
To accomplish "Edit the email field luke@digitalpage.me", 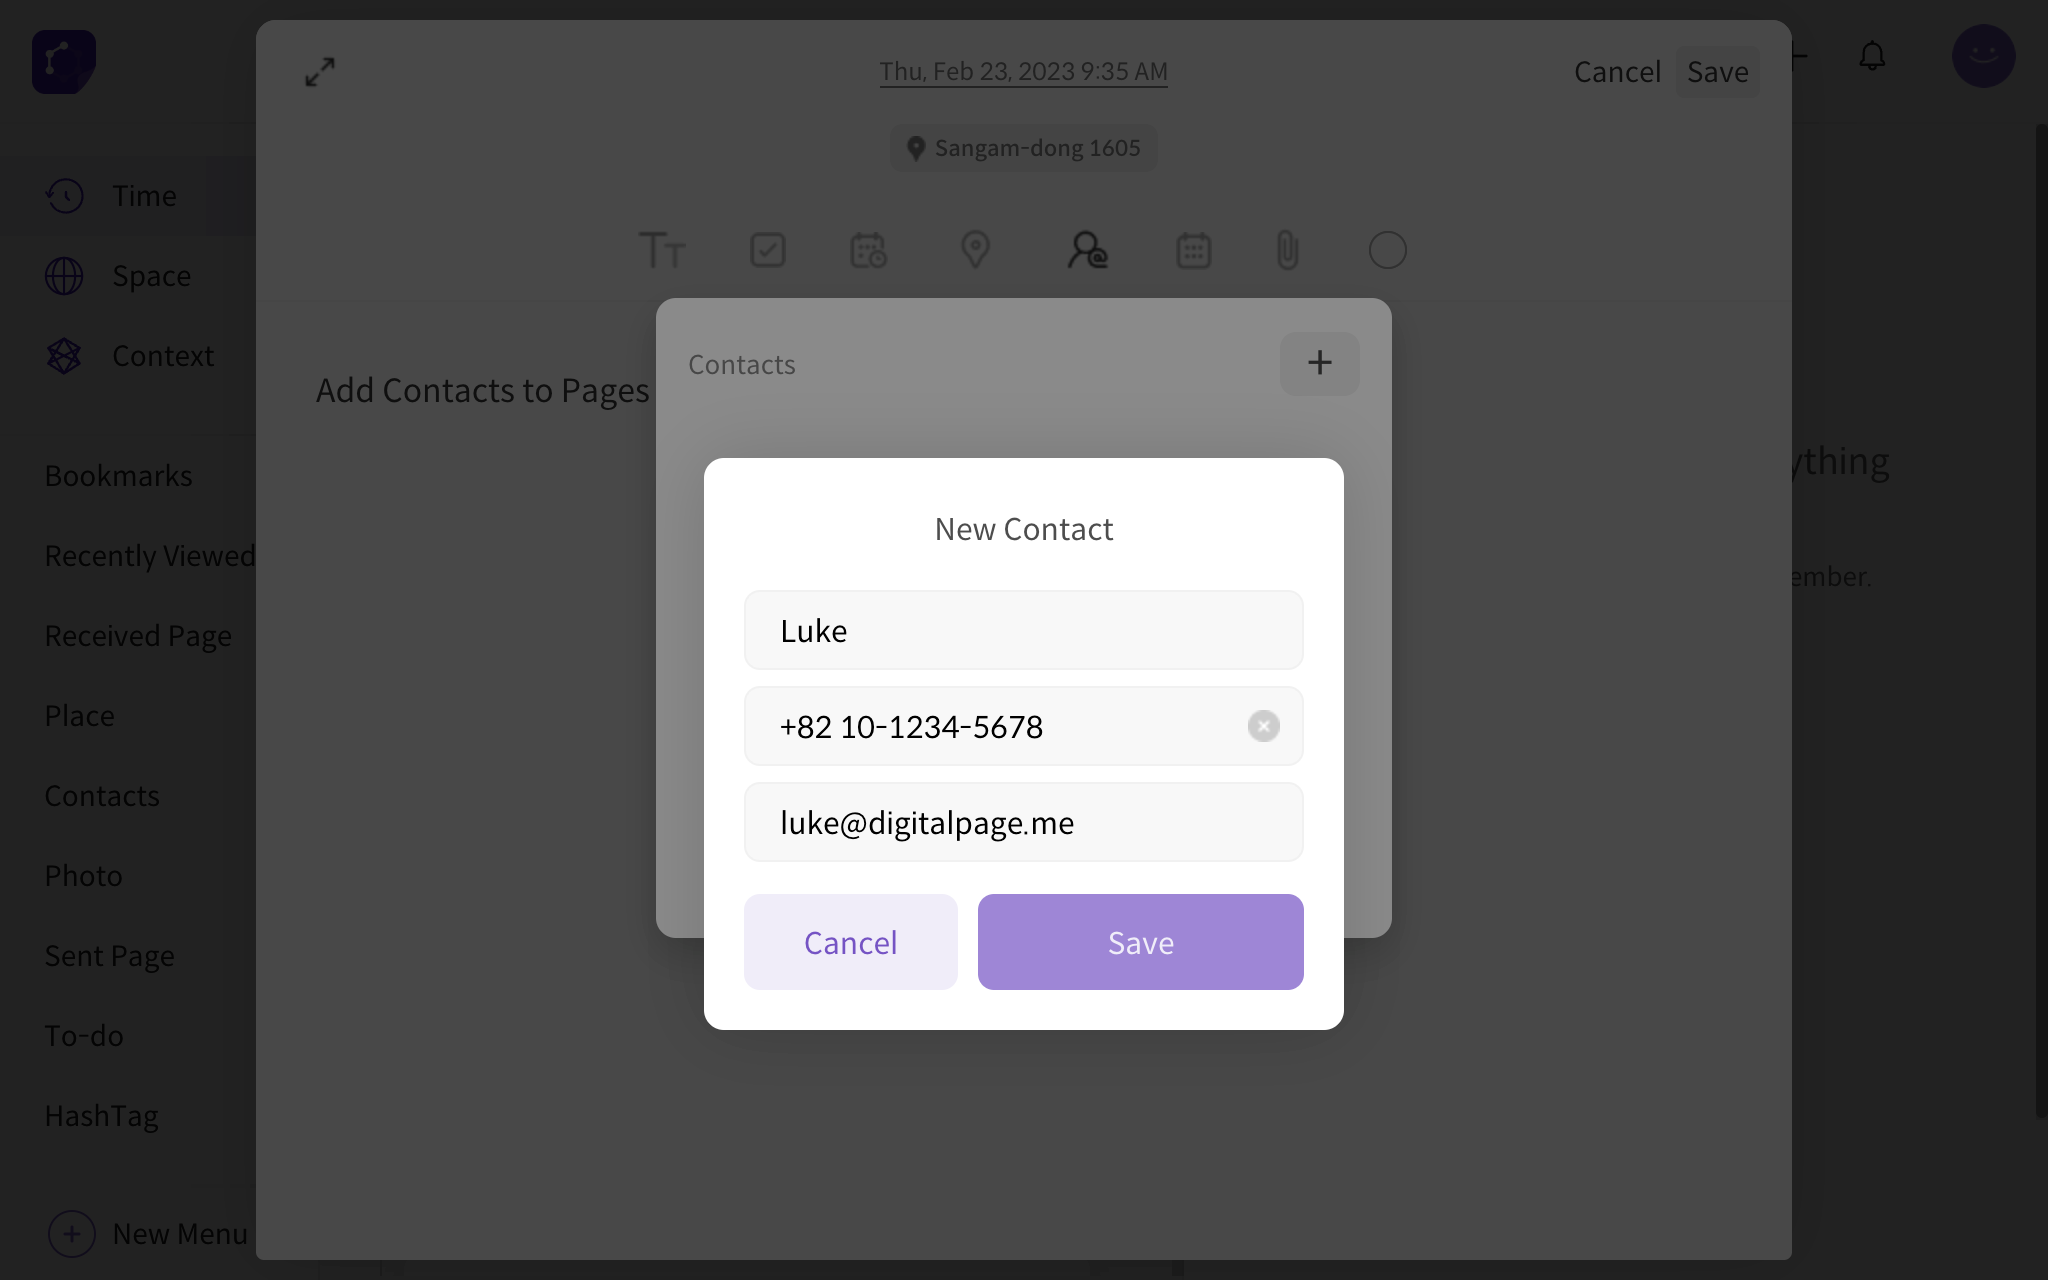I will click(x=1023, y=822).
